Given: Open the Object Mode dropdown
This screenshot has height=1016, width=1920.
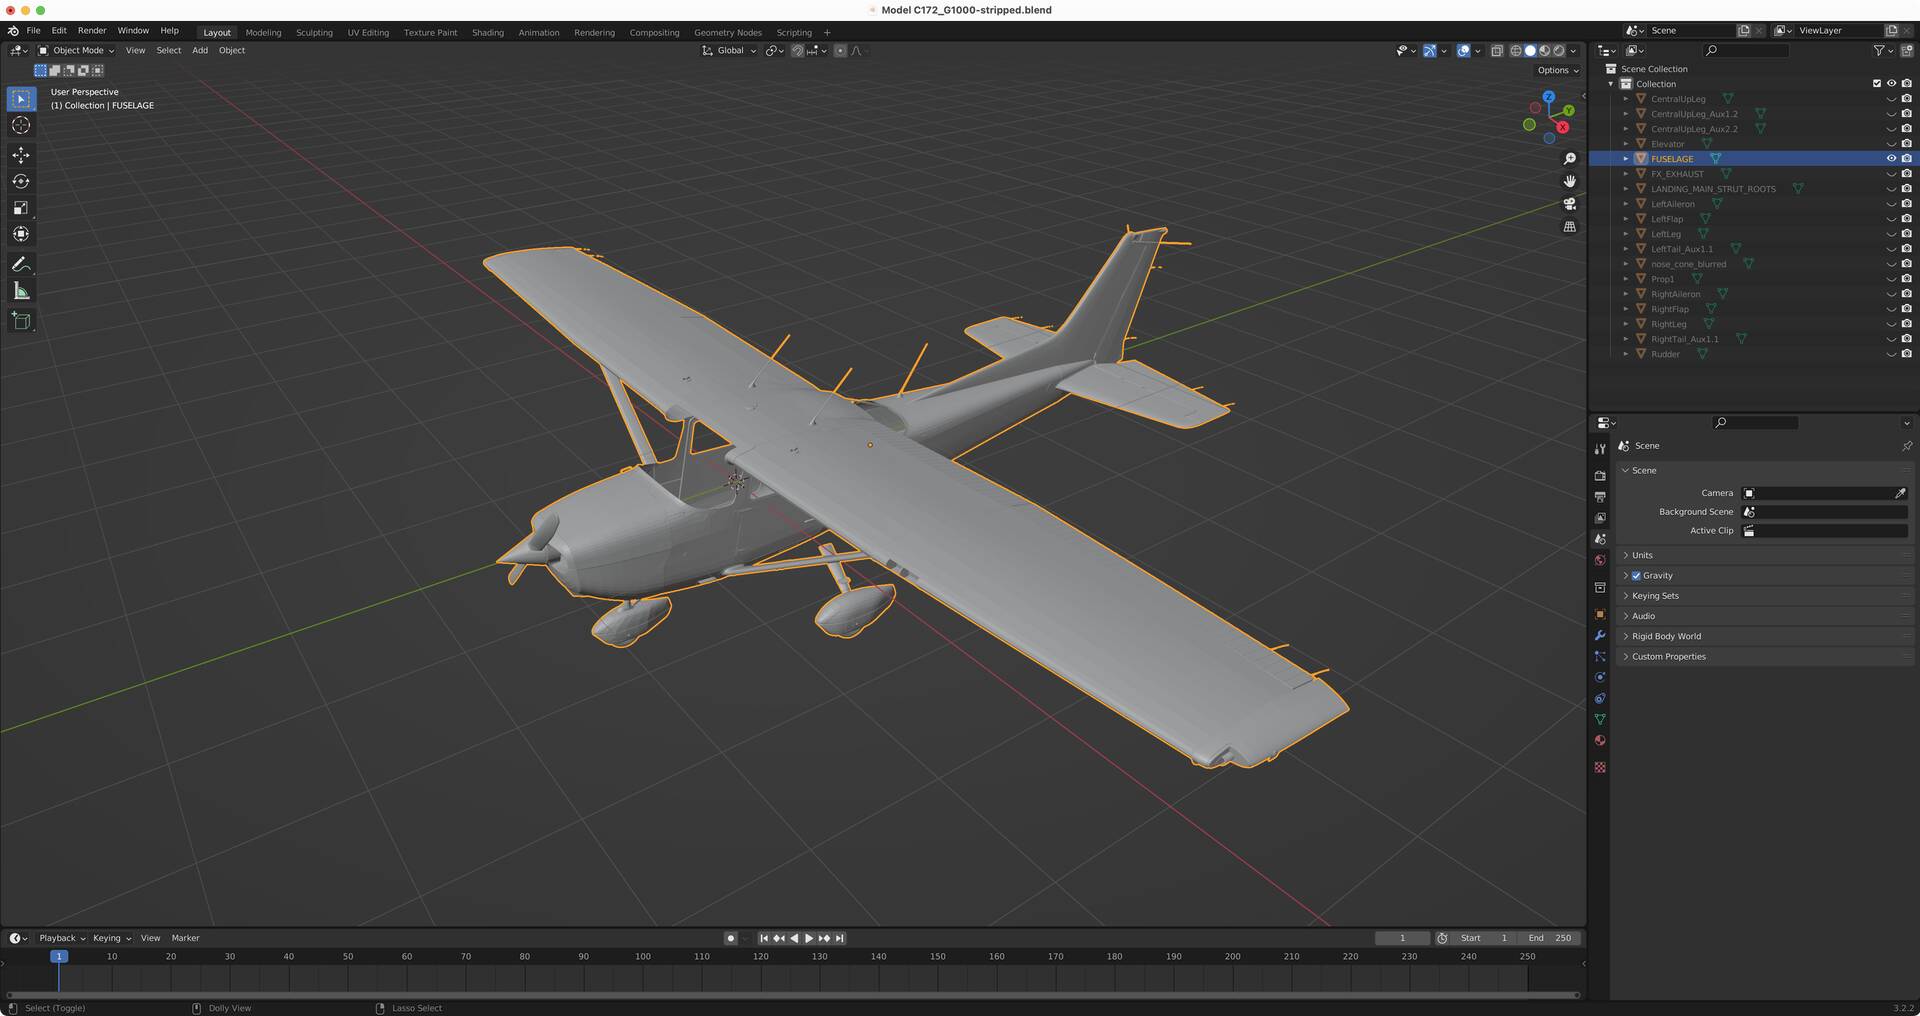Looking at the screenshot, I should pos(78,50).
